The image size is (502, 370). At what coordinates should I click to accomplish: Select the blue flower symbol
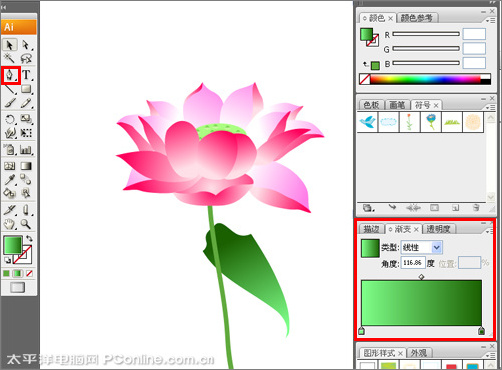(x=431, y=122)
